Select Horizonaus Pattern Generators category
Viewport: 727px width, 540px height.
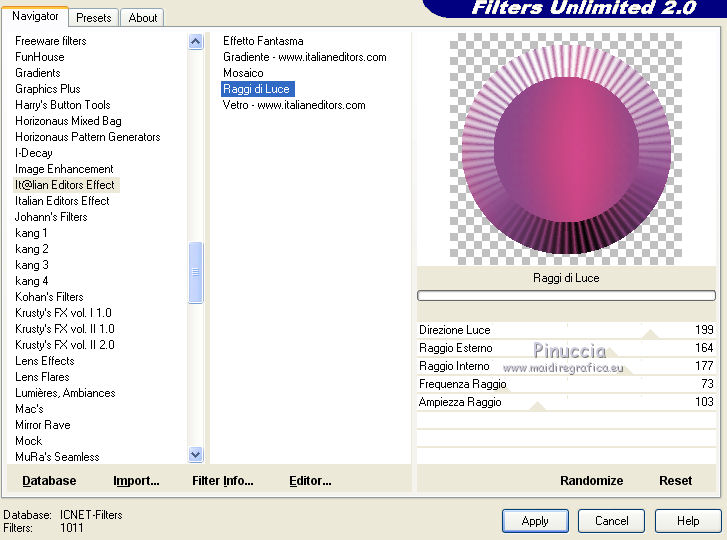[88, 137]
